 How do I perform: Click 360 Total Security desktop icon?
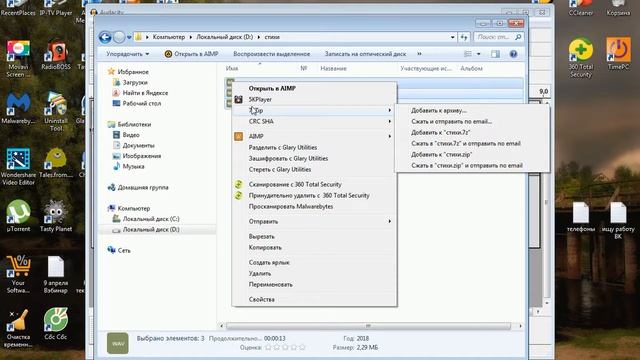click(x=581, y=58)
